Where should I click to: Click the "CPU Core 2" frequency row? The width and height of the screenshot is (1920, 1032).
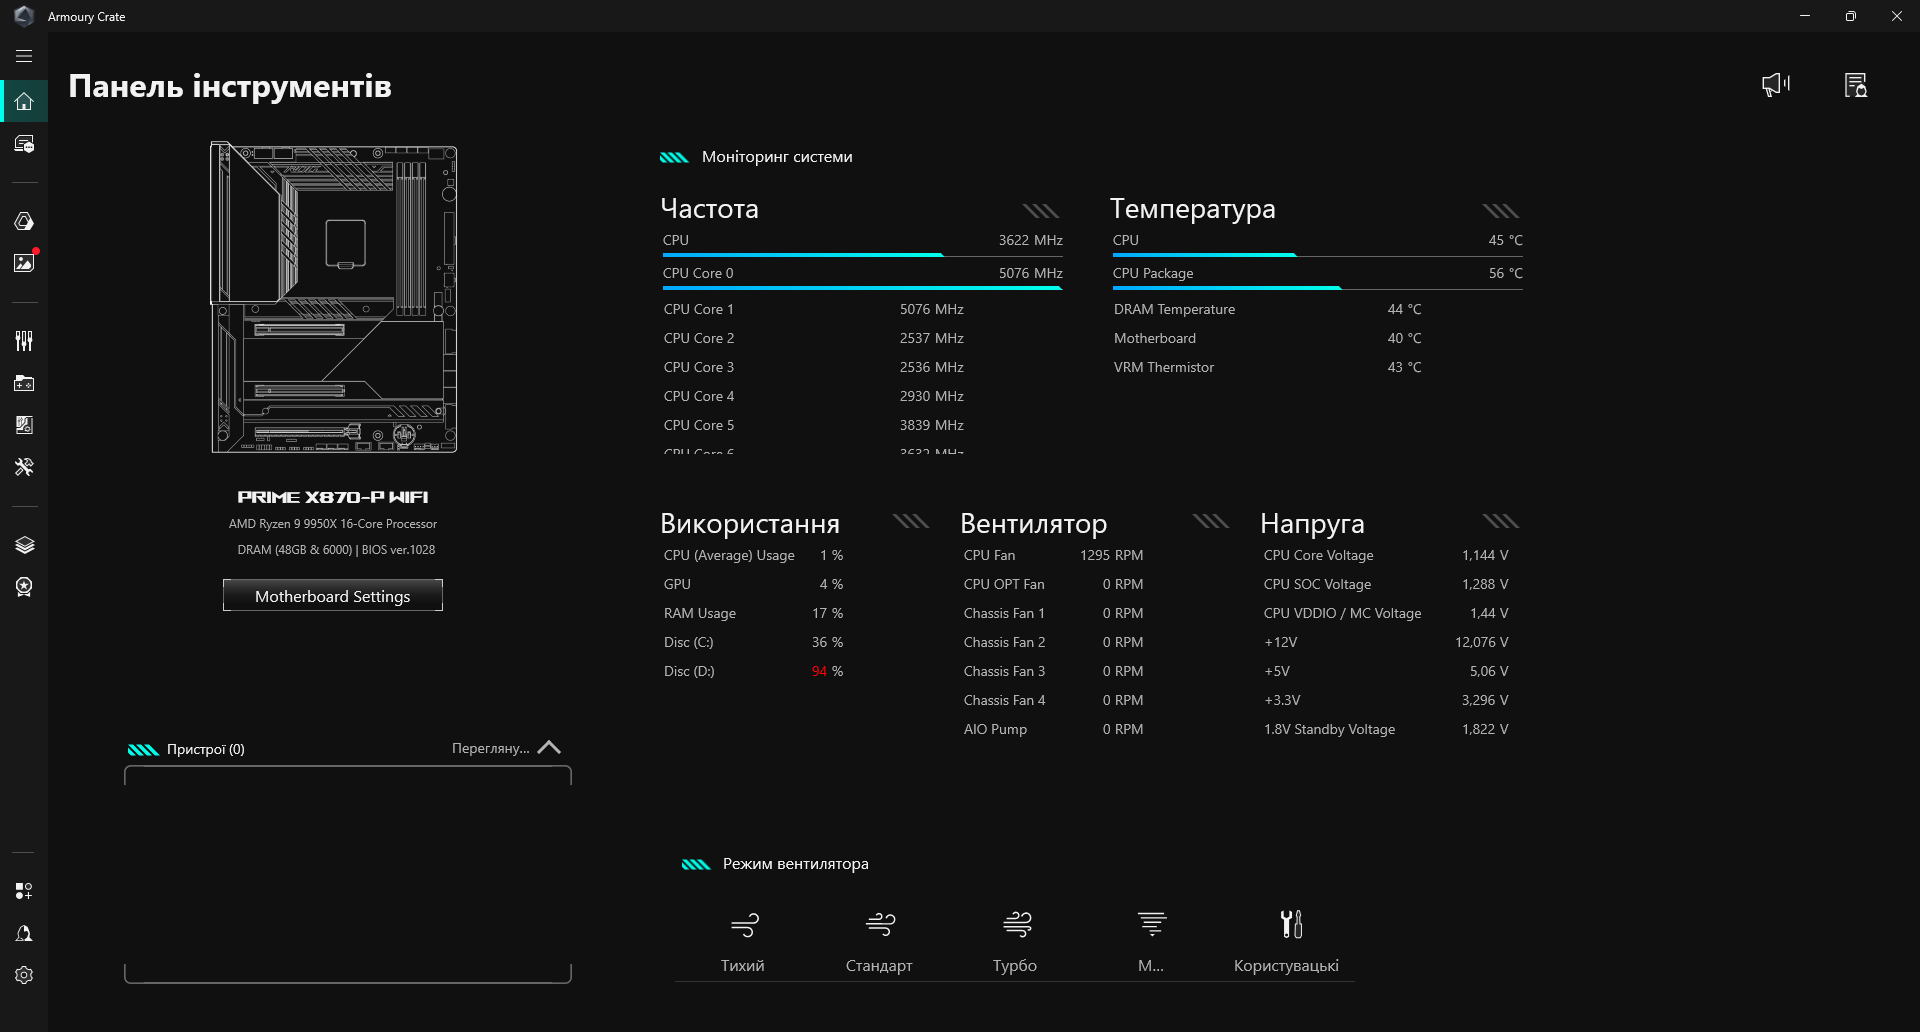tap(814, 338)
